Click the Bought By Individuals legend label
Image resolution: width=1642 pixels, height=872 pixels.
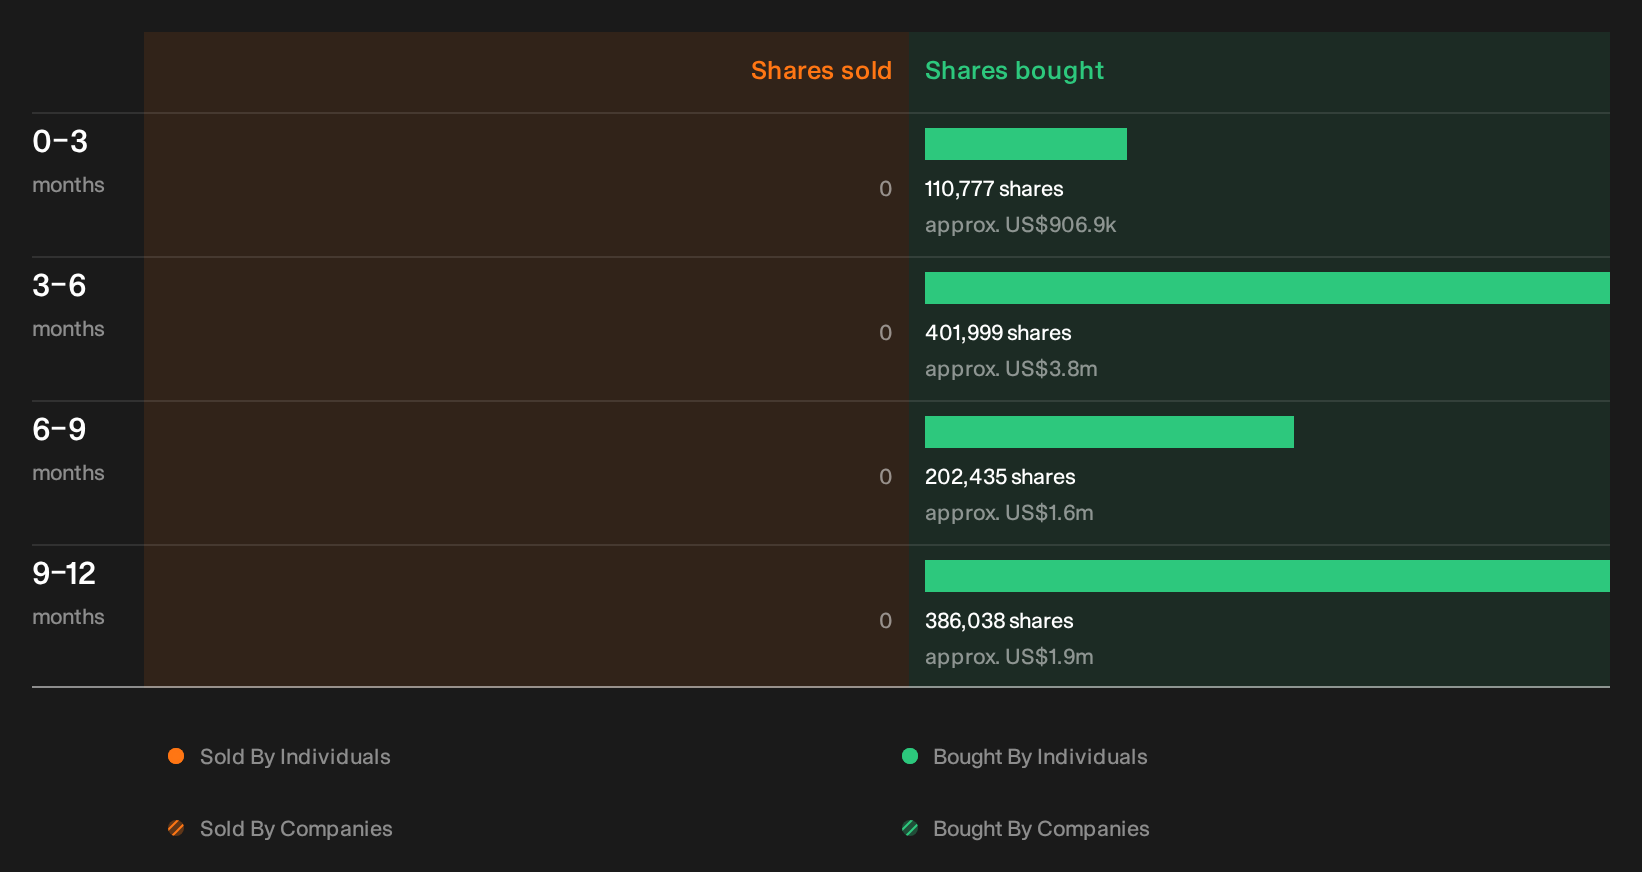pos(1040,757)
